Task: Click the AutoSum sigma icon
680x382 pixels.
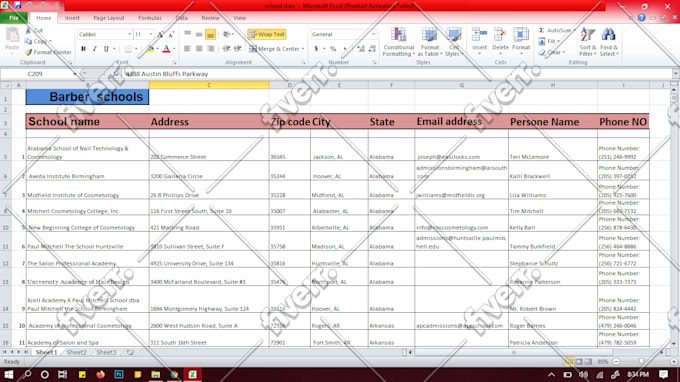Action: (x=542, y=30)
